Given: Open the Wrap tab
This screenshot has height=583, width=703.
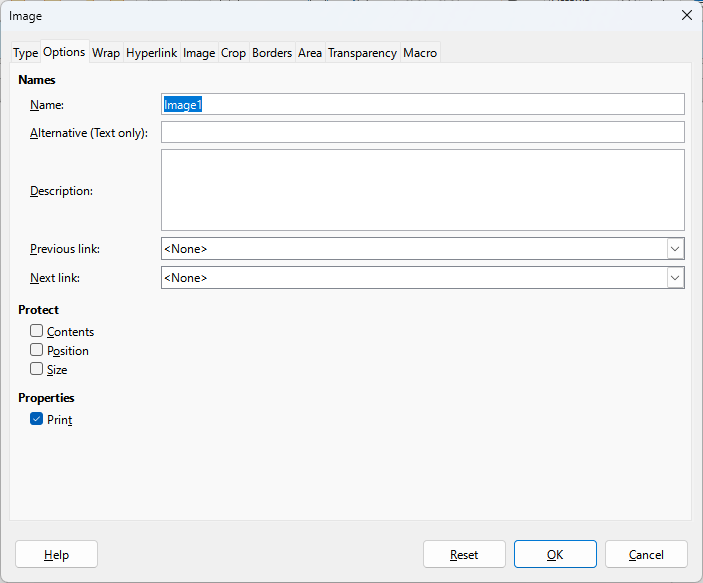Looking at the screenshot, I should pyautogui.click(x=106, y=53).
